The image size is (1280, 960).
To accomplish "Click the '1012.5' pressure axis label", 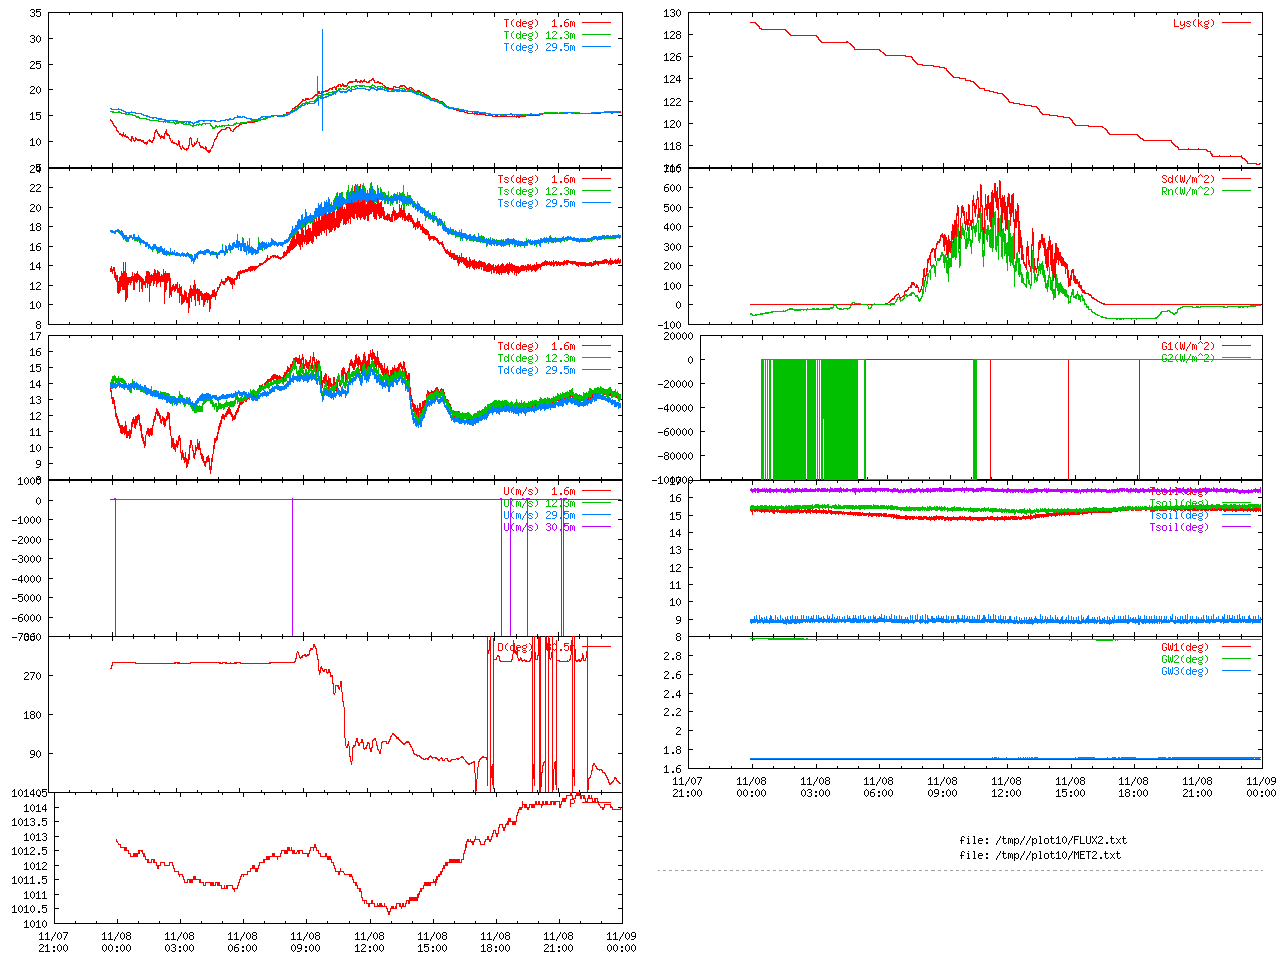I will pyautogui.click(x=29, y=852).
